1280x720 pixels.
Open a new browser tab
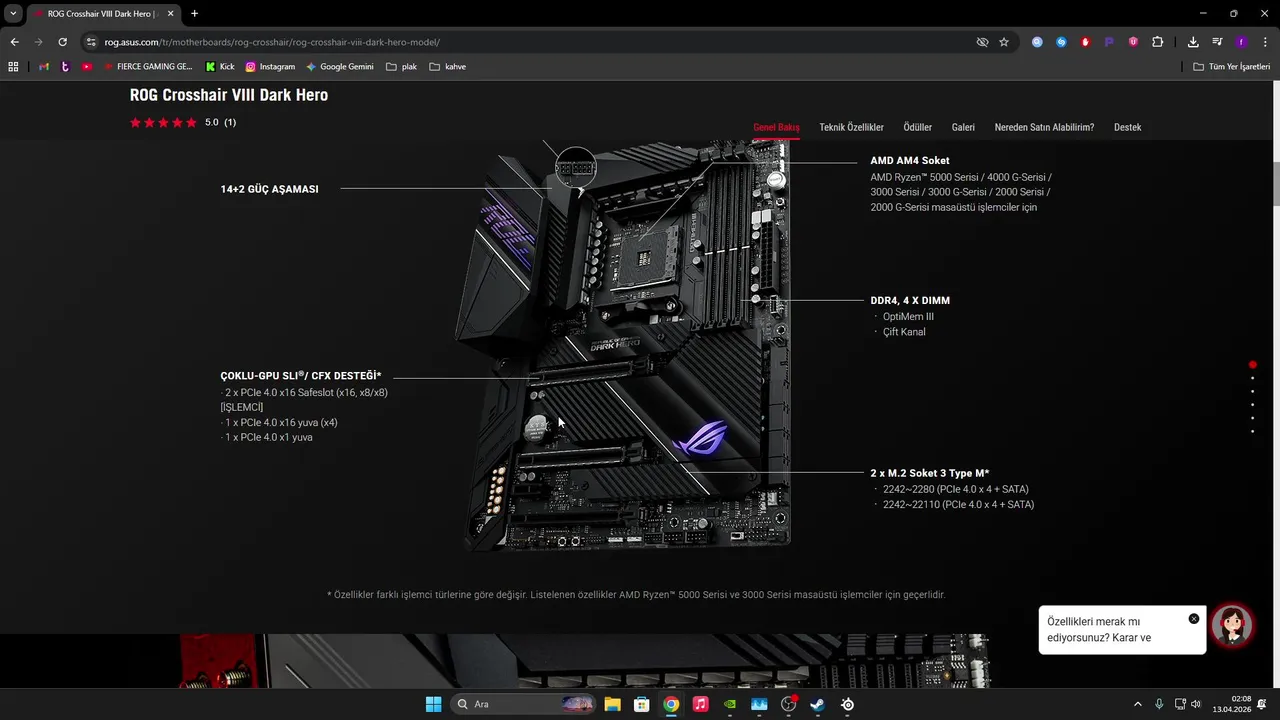click(x=194, y=14)
